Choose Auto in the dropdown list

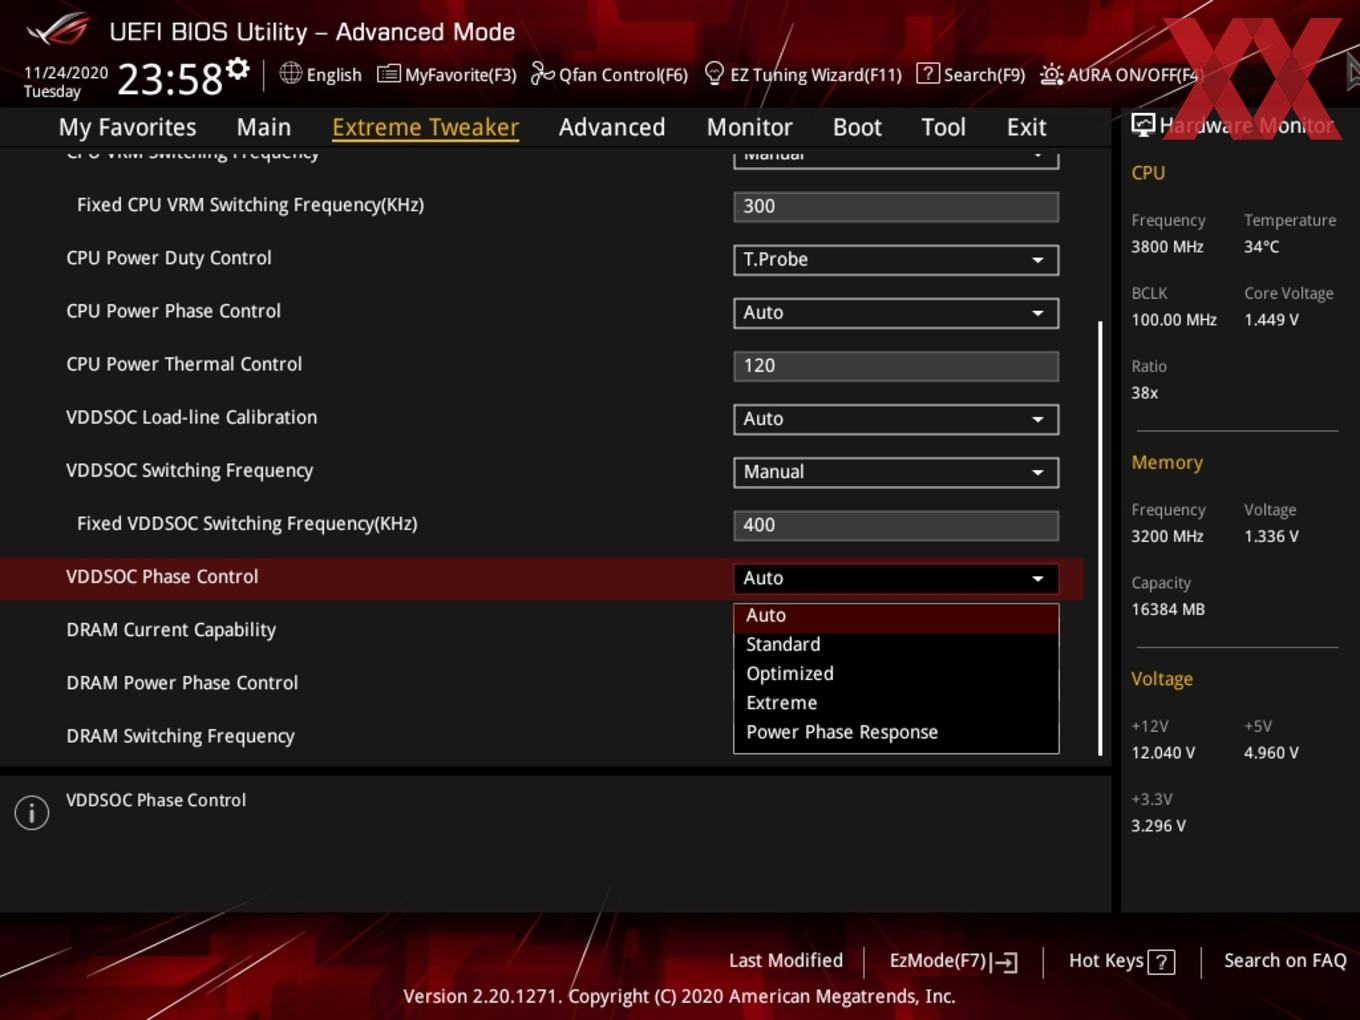click(x=896, y=616)
